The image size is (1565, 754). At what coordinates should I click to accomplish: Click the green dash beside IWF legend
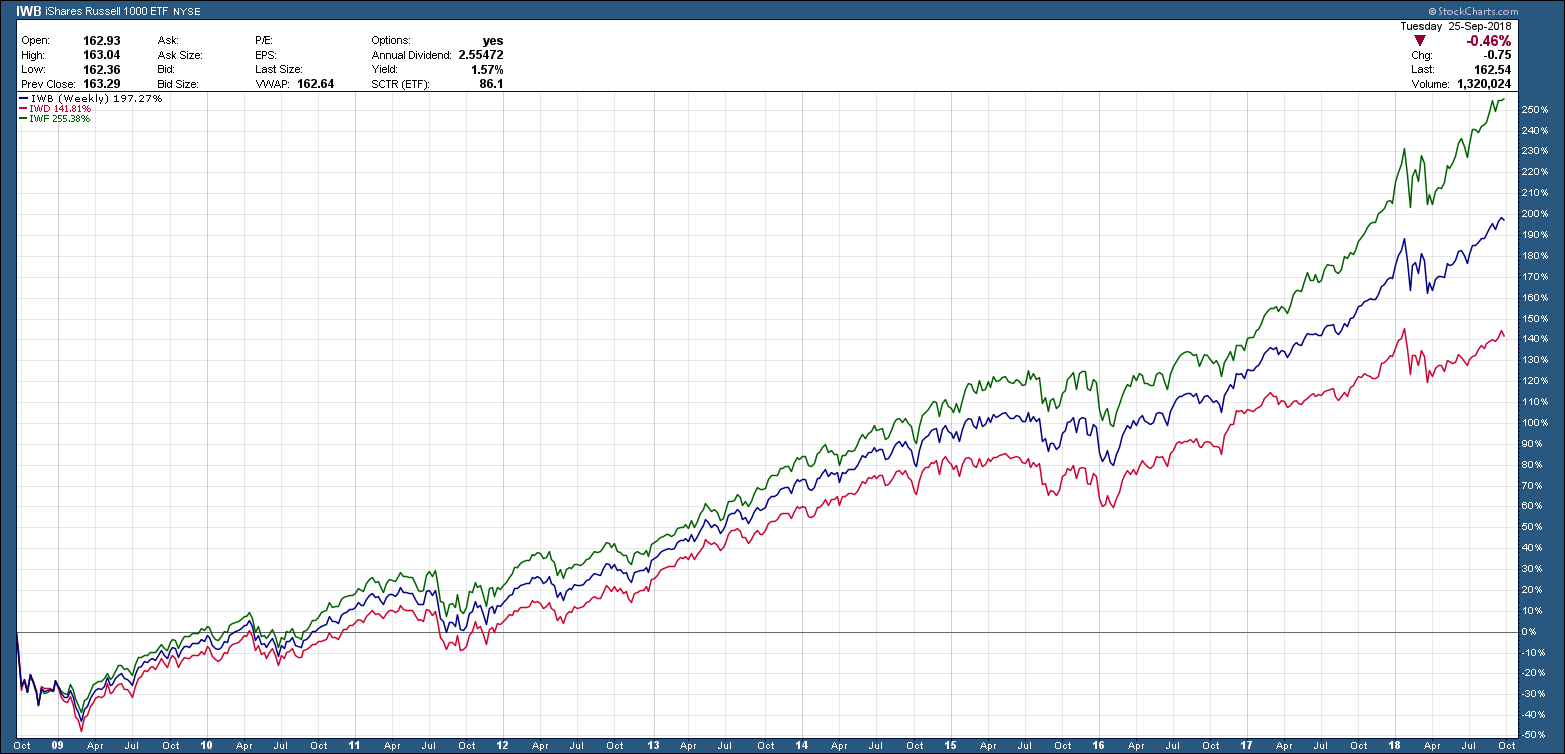23,118
